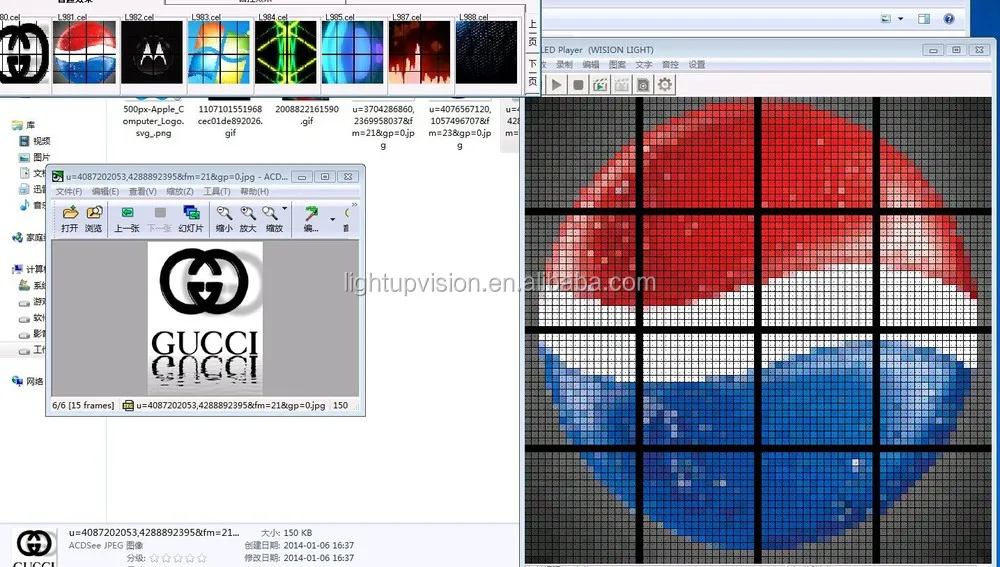Open 工具(T) menu in ACDSee
The width and height of the screenshot is (1000, 567).
(x=217, y=191)
